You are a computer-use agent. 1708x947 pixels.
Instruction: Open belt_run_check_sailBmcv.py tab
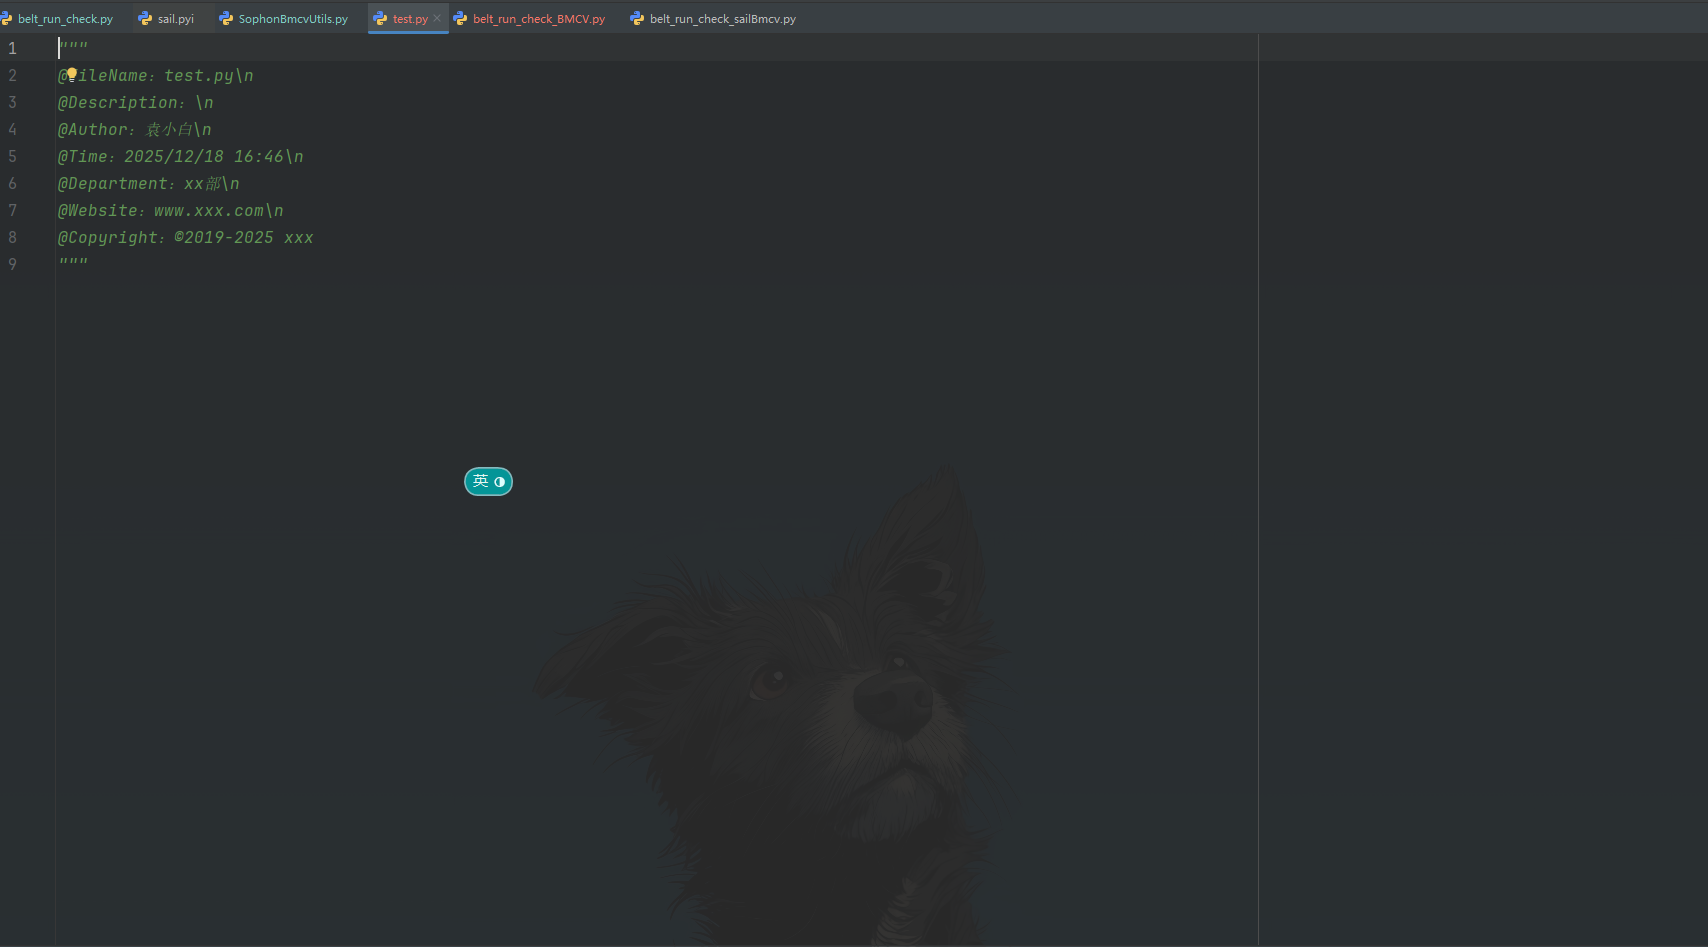click(714, 19)
